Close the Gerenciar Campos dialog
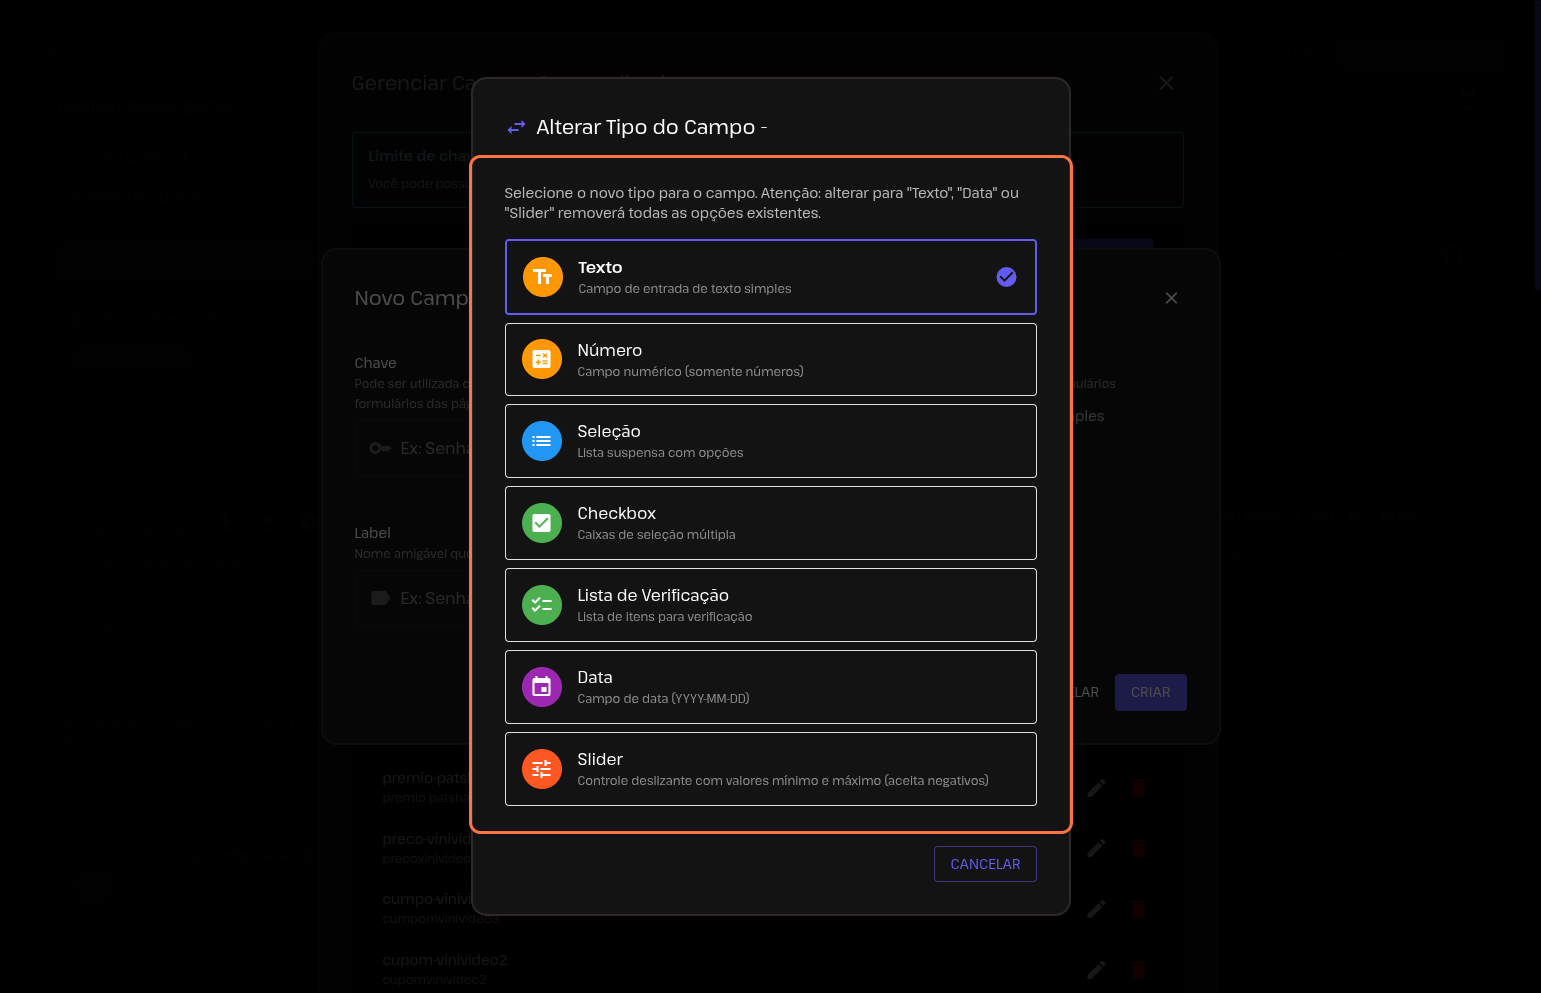This screenshot has width=1541, height=993. pyautogui.click(x=1166, y=83)
